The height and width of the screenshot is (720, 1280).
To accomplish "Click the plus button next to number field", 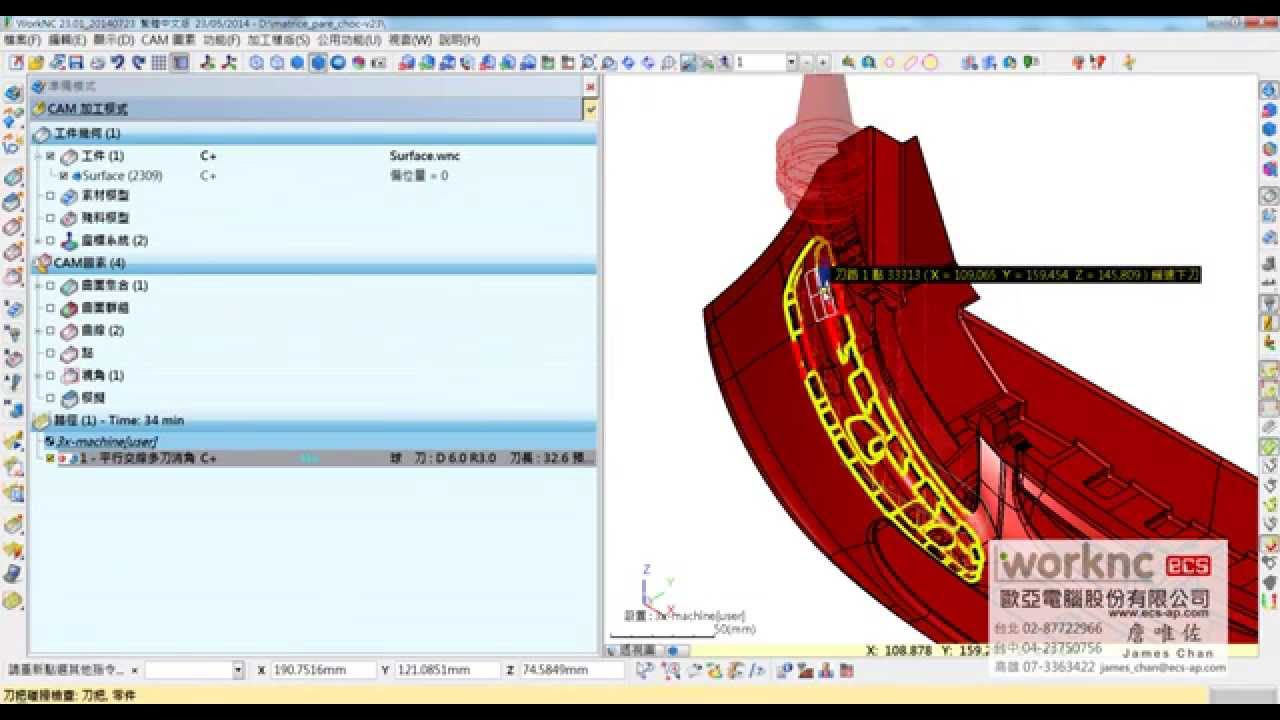I will tap(823, 62).
